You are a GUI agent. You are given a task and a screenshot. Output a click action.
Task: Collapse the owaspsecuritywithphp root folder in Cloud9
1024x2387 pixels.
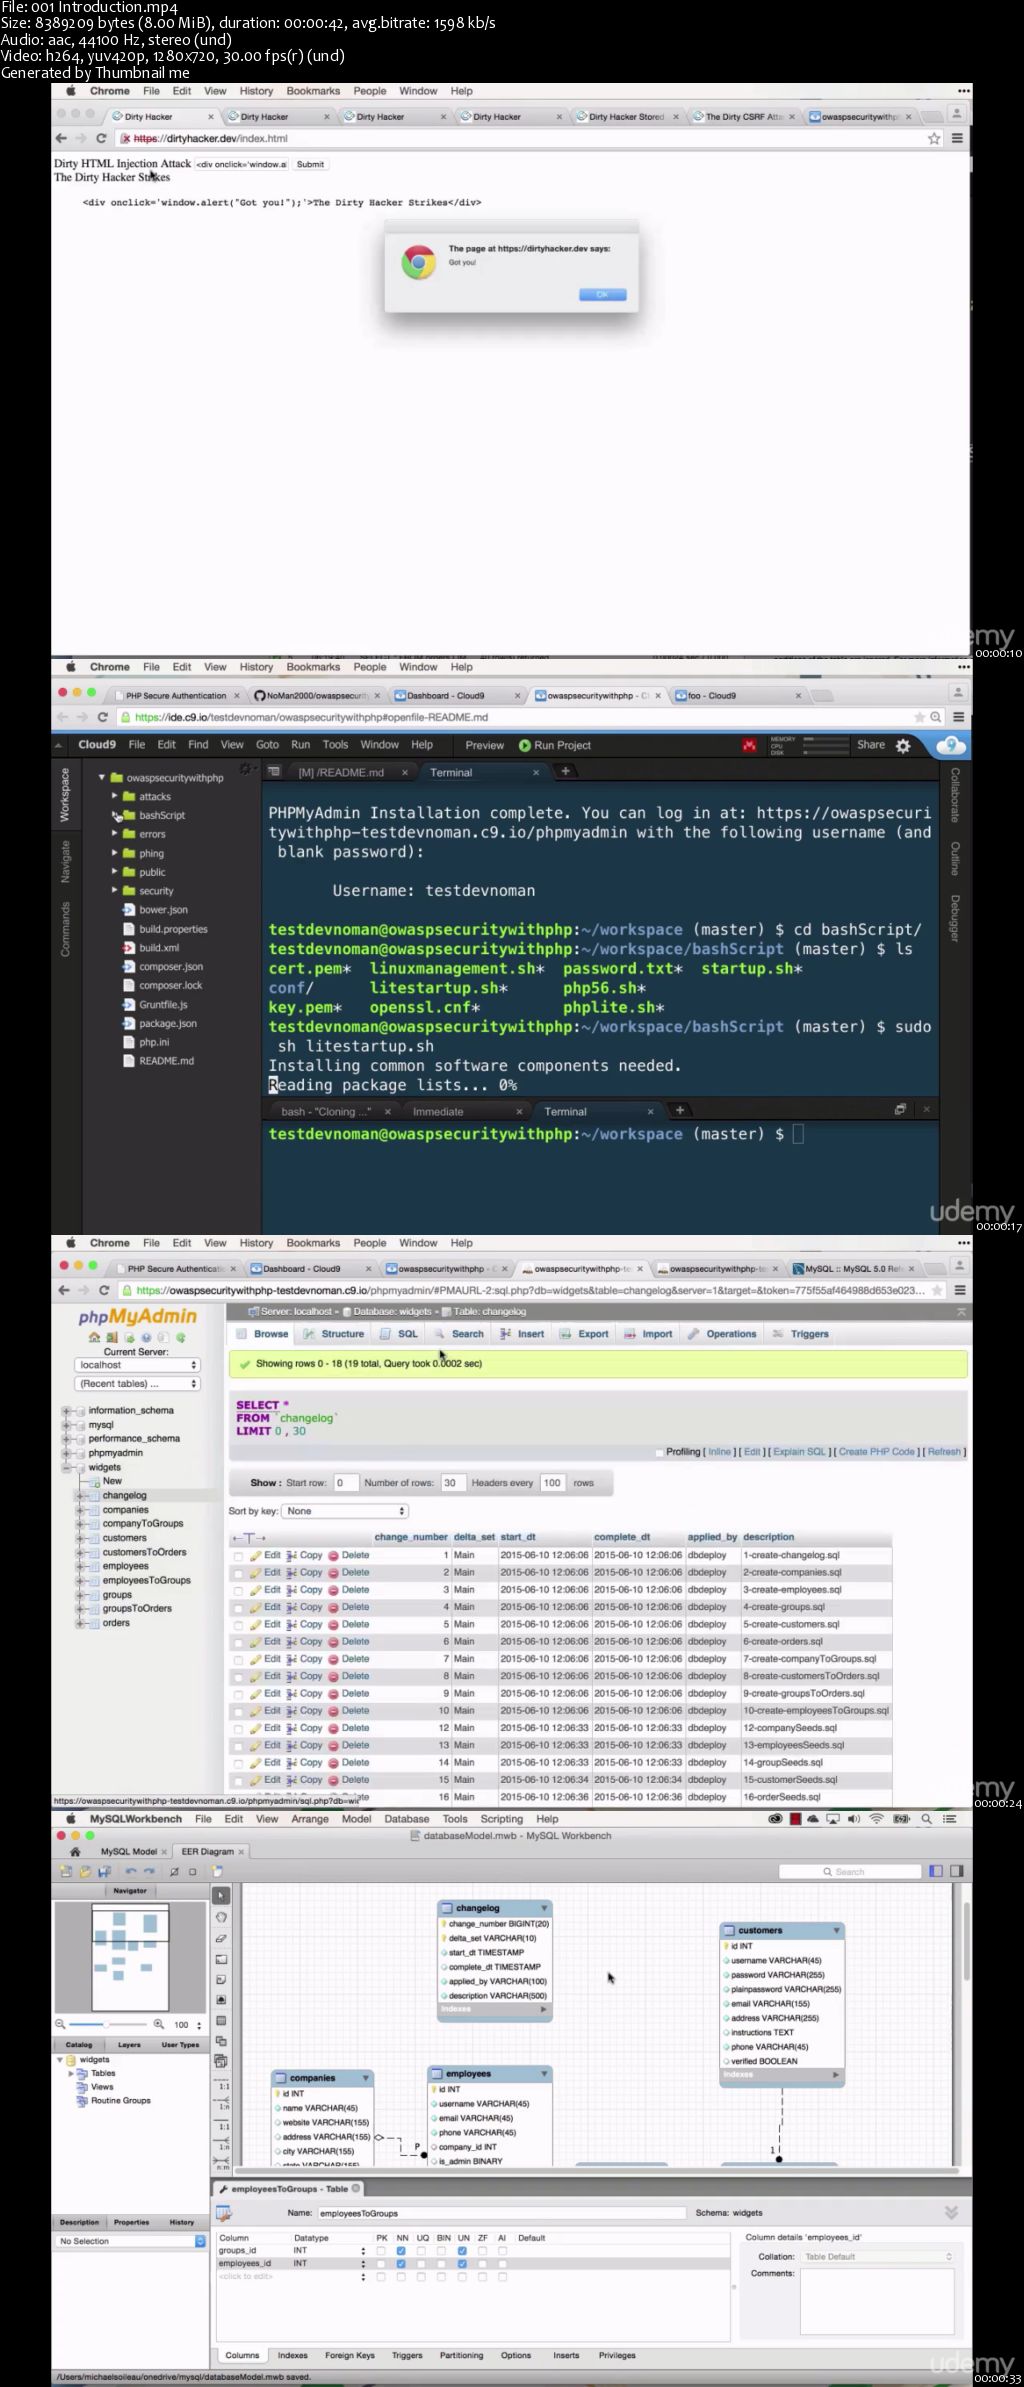pyautogui.click(x=102, y=777)
